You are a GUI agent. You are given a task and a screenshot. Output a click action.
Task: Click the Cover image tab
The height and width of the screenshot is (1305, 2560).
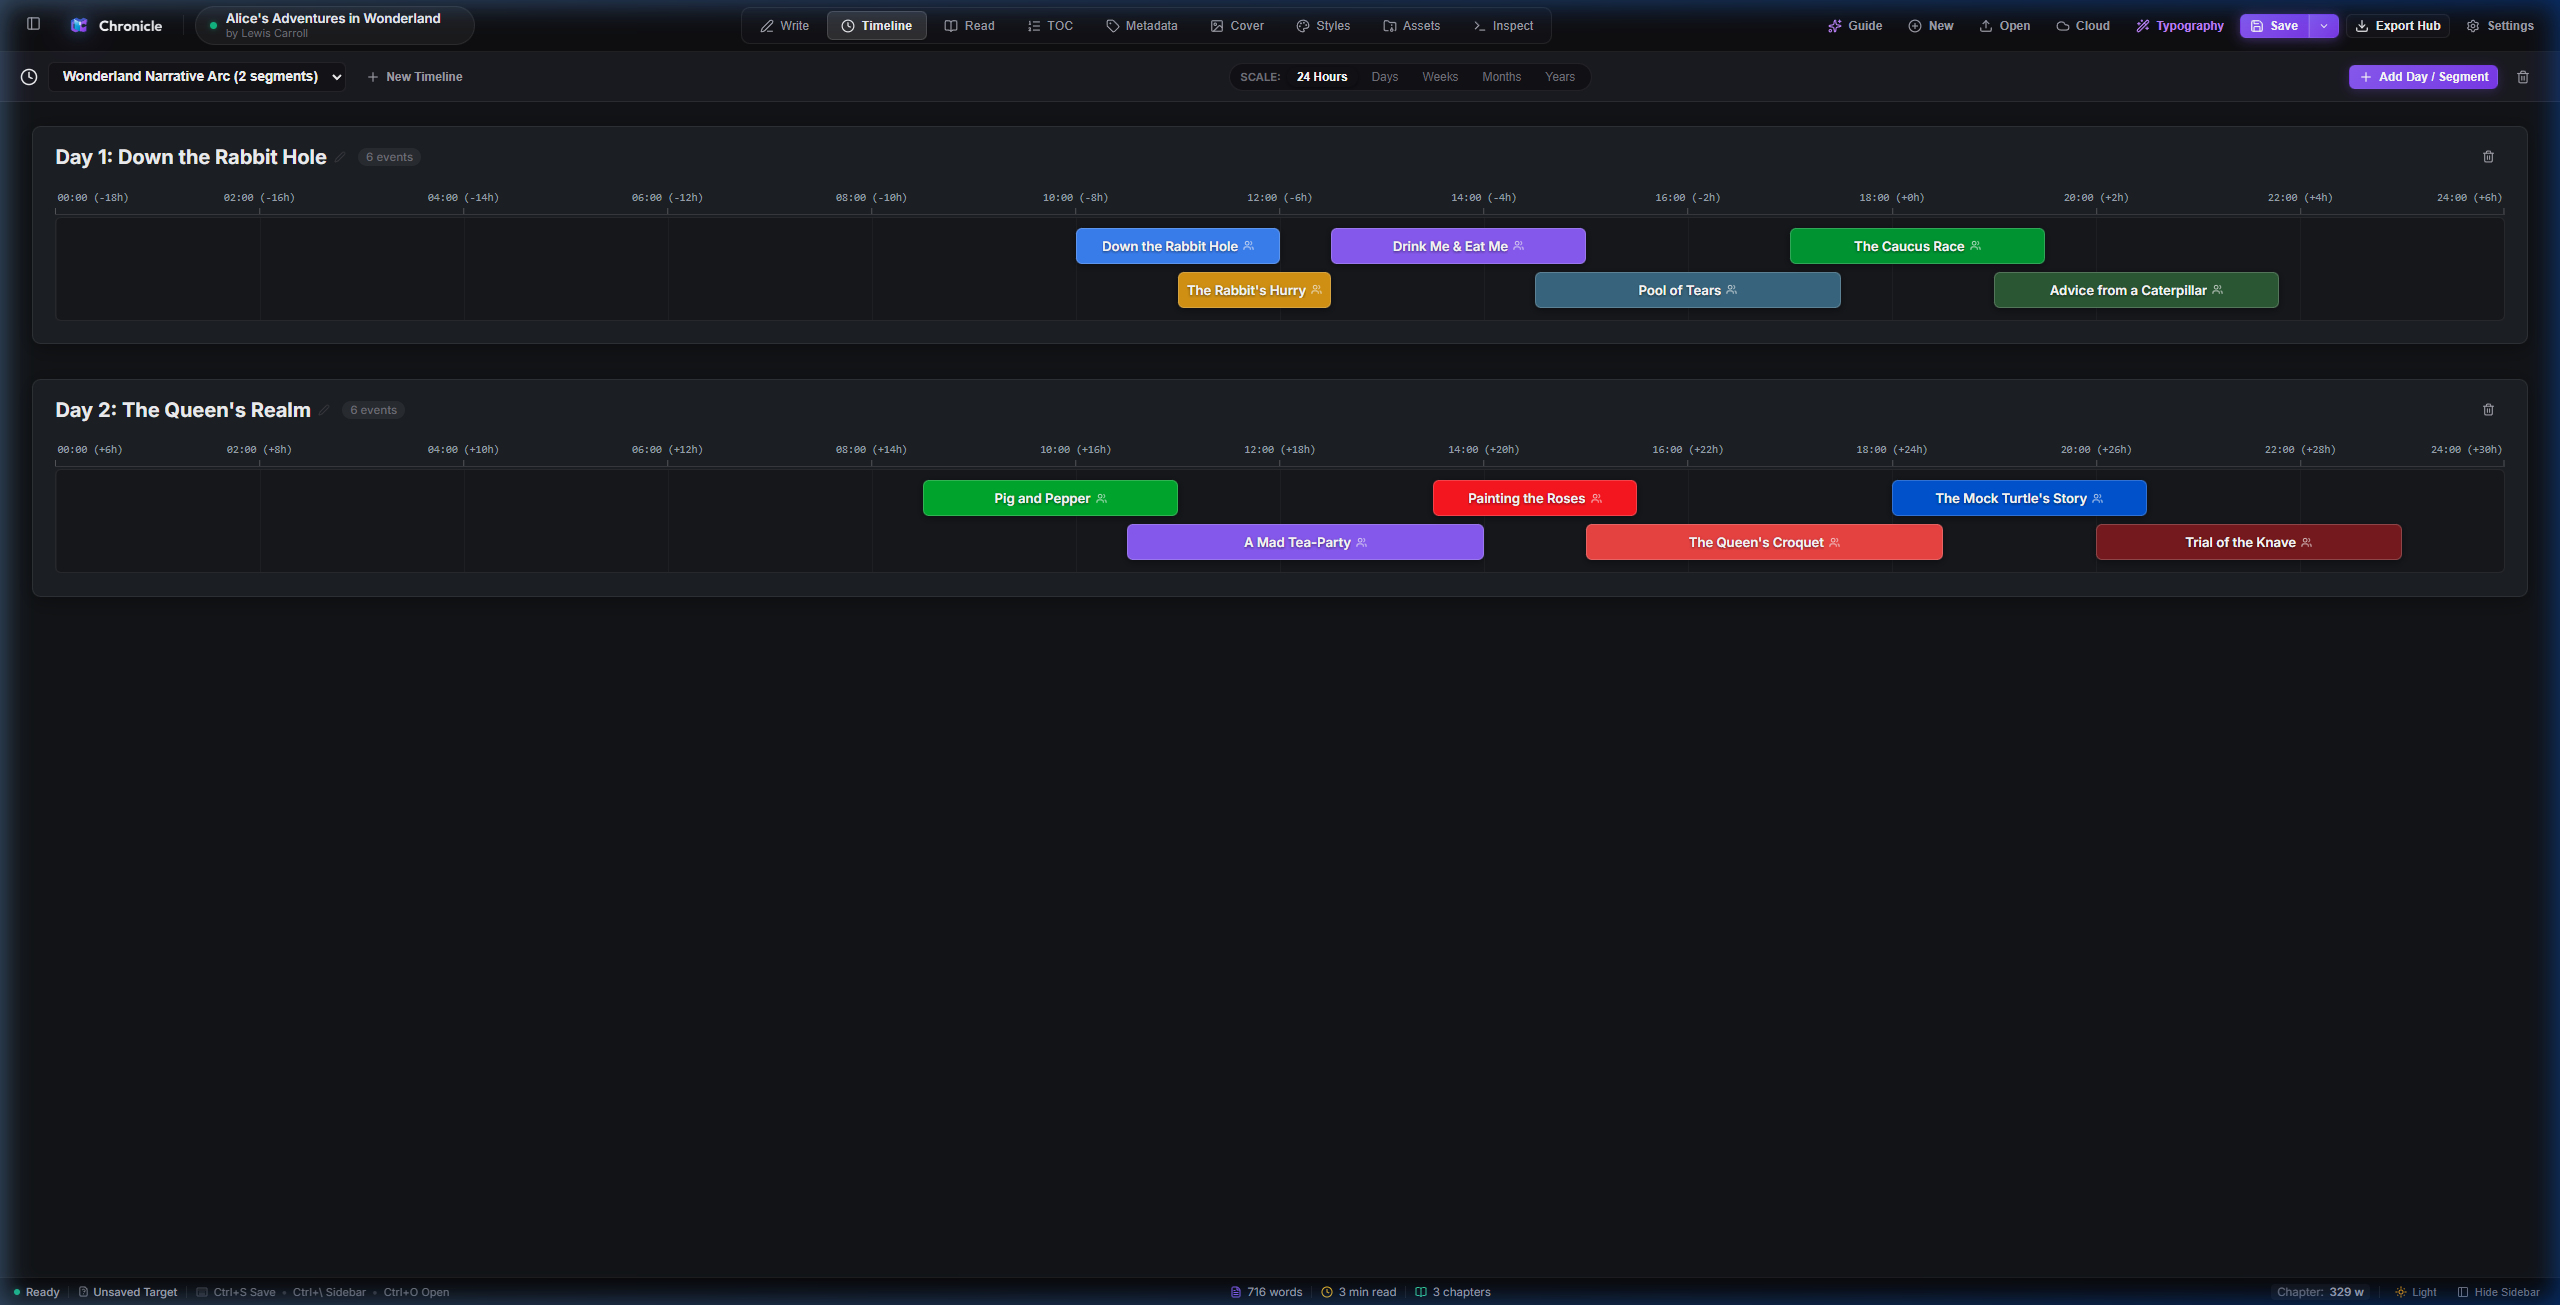(x=1237, y=26)
